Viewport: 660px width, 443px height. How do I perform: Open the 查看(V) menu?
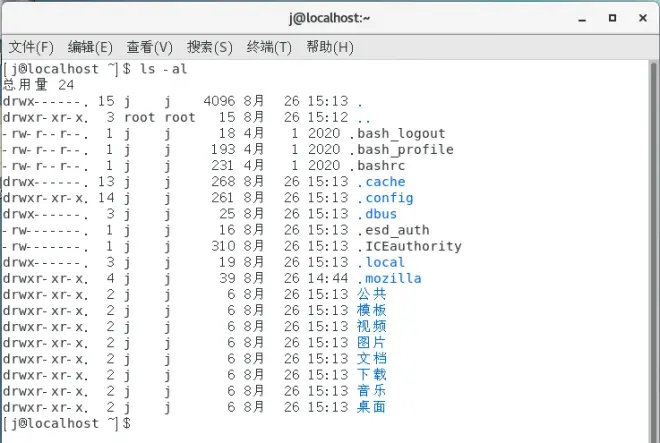pos(149,47)
